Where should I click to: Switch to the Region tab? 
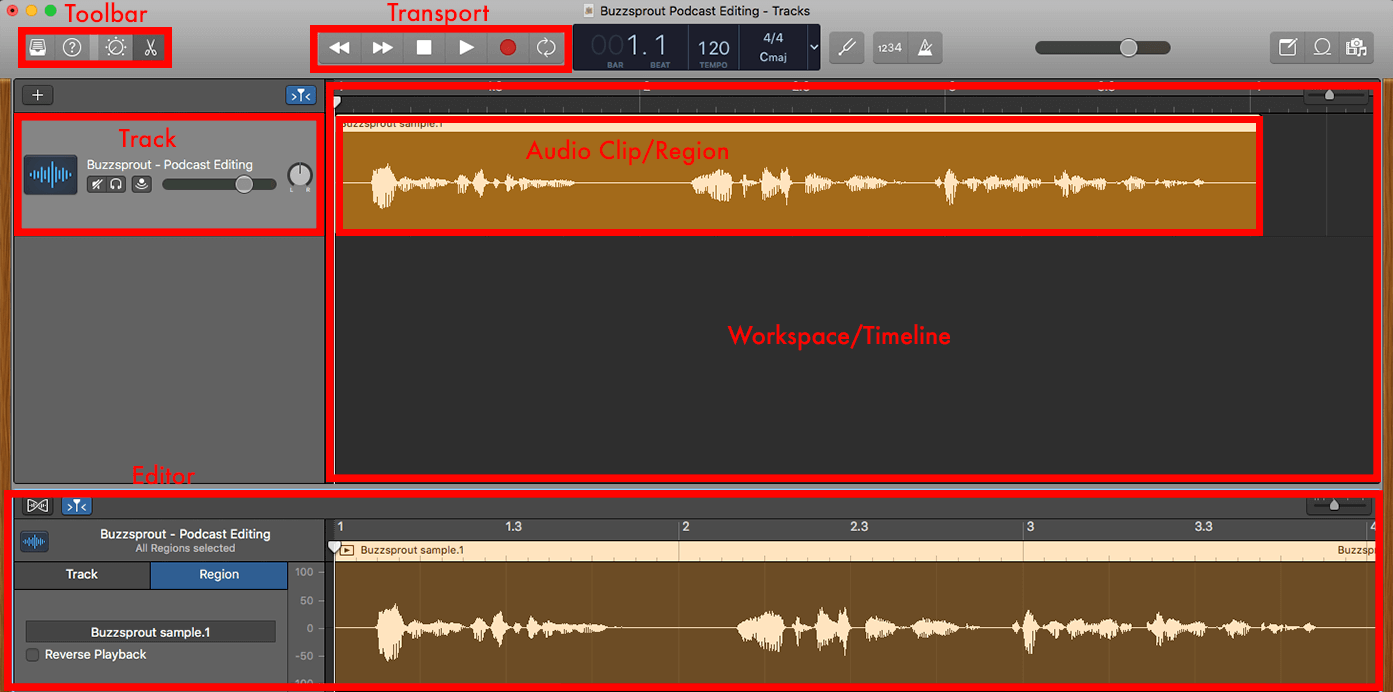point(218,575)
